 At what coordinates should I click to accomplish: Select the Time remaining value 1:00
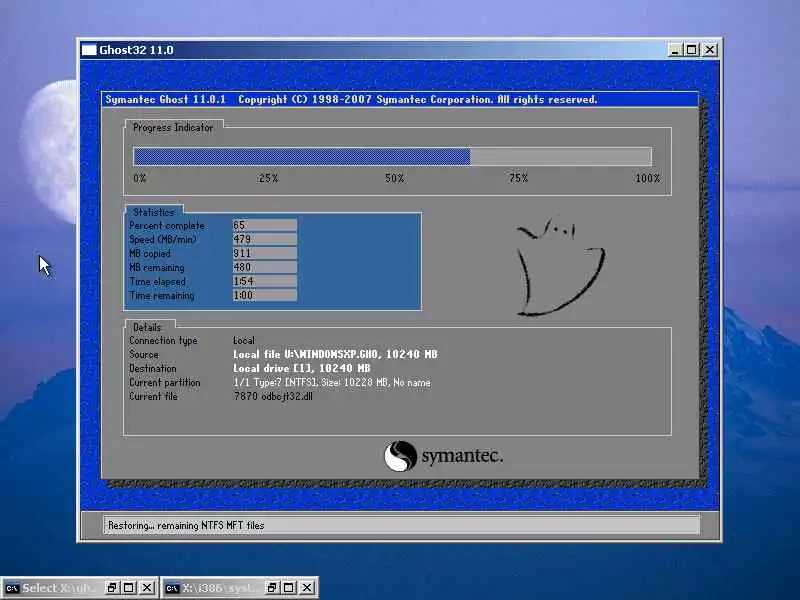point(265,295)
